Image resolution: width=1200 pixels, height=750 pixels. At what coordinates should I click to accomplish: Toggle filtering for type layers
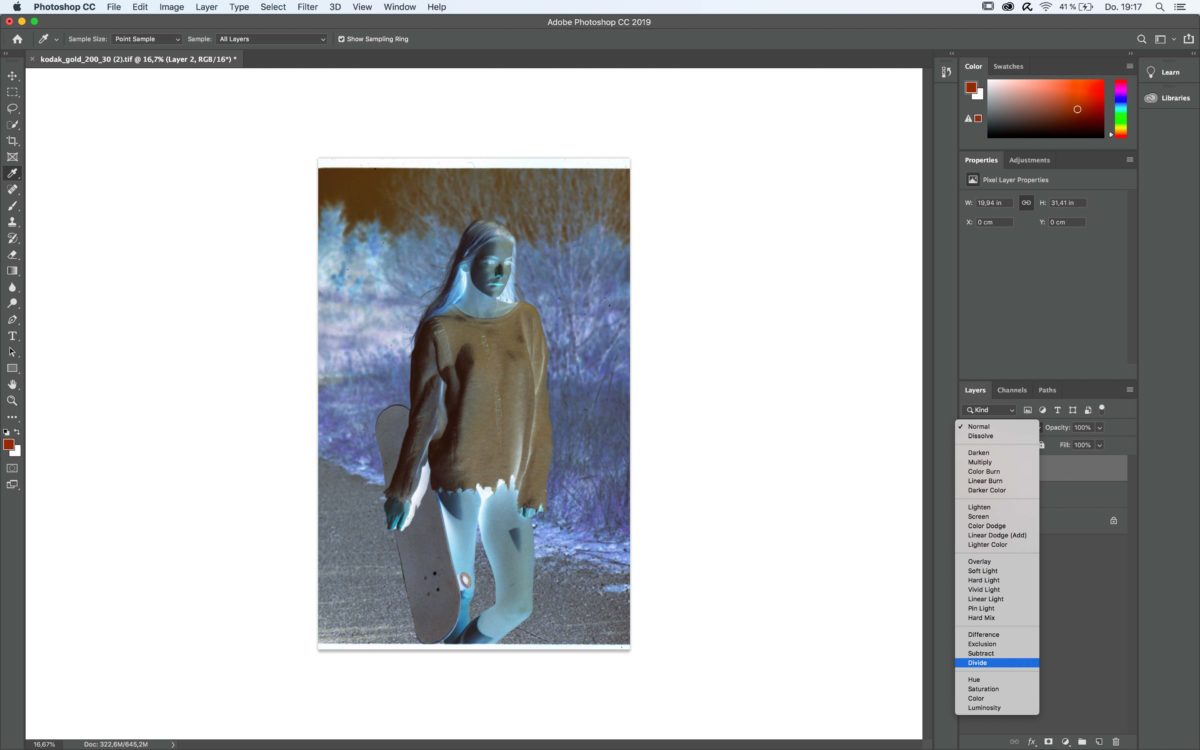(1057, 410)
